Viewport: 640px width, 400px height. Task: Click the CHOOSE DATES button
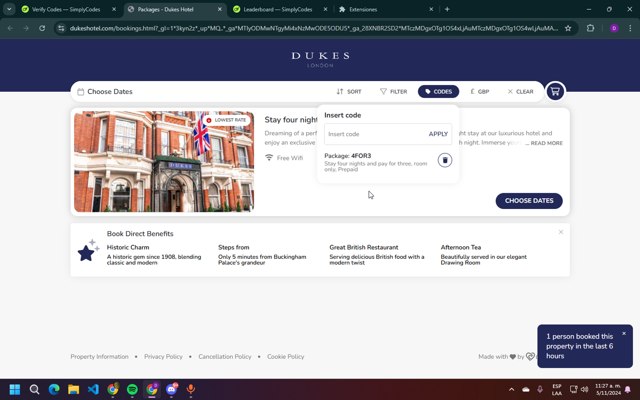click(529, 201)
